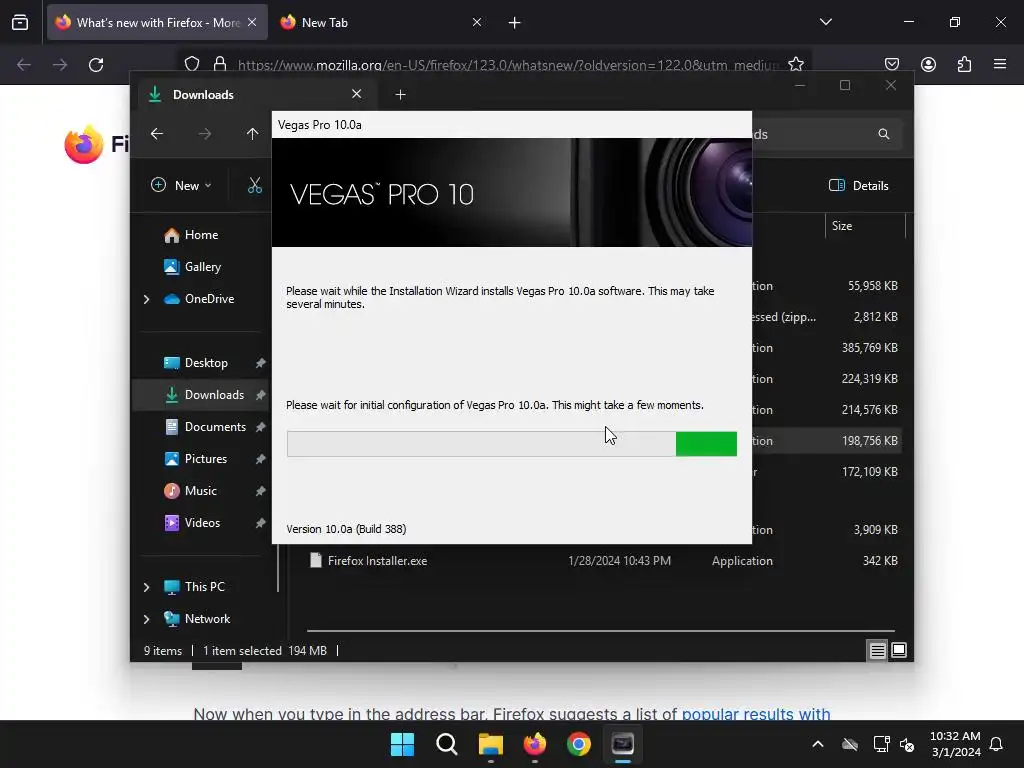
Task: Follow the popular results with link
Action: 756,714
